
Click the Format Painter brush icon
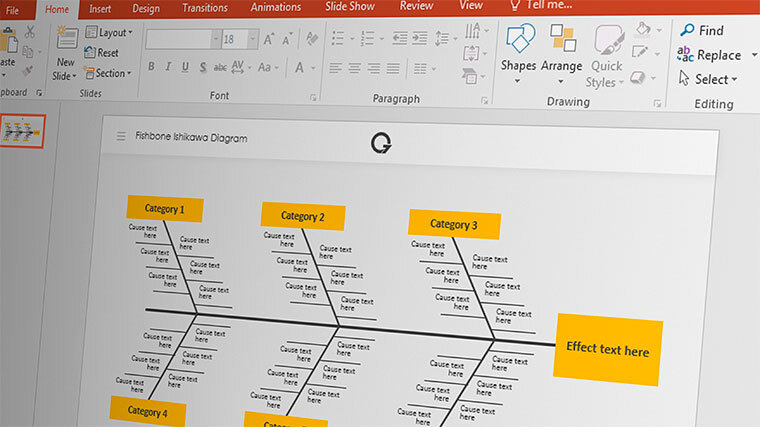[28, 71]
